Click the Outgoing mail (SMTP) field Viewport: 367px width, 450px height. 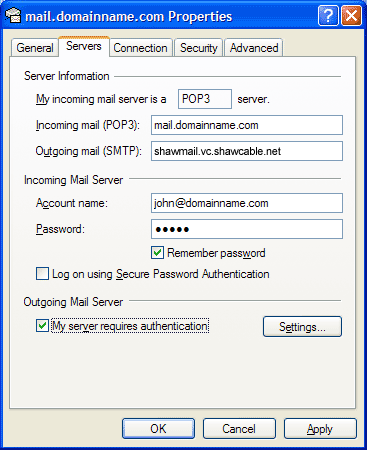[247, 151]
